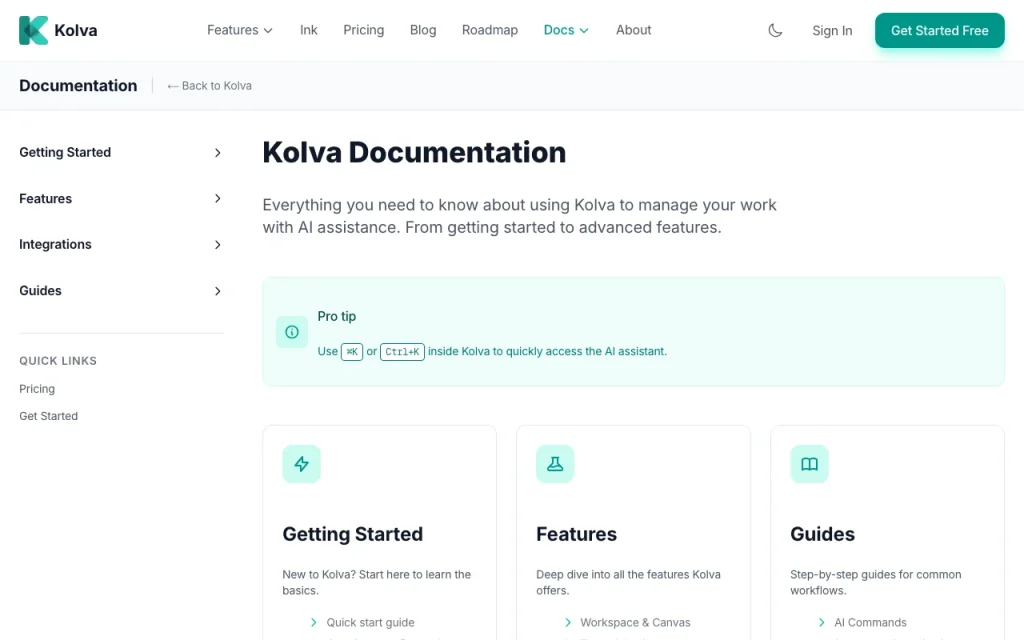Viewport: 1024px width, 640px height.
Task: Click the Ctrl+K keyboard shortcut badge
Action: coord(402,351)
